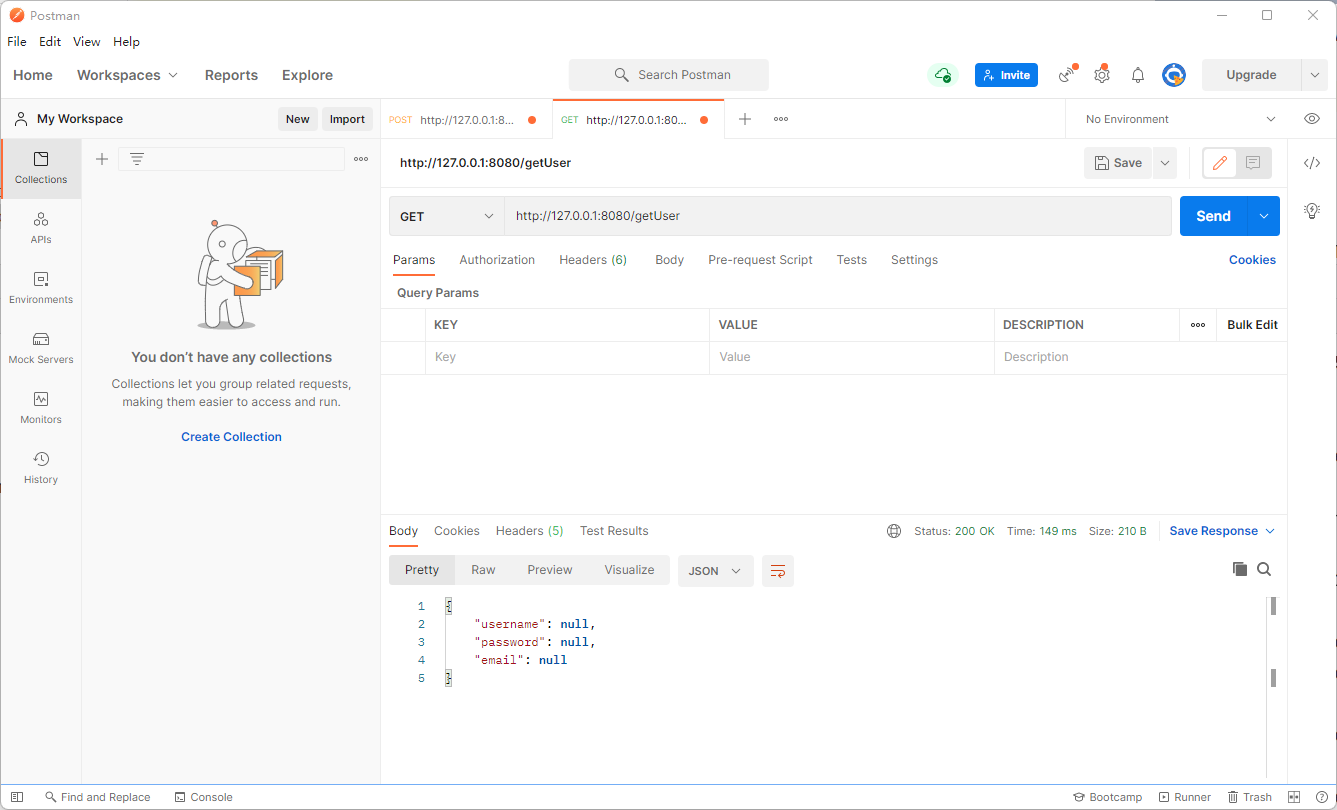Switch to the request Body tab
Screen dimensions: 1337x810
point(669,260)
